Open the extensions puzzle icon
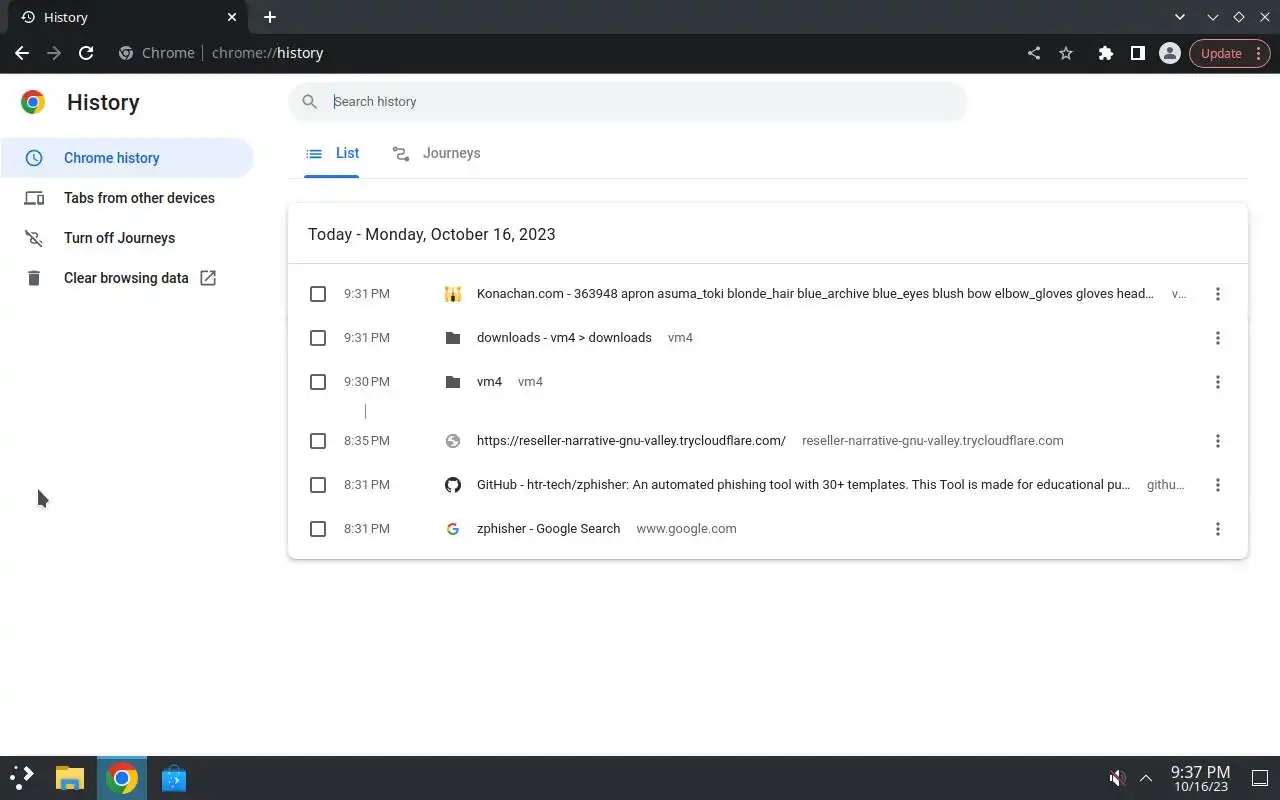1280x800 pixels. pyautogui.click(x=1105, y=53)
